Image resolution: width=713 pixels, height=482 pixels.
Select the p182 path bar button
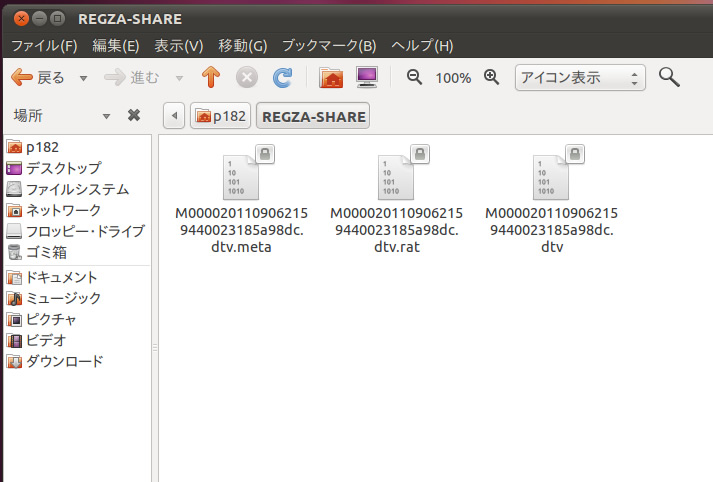click(221, 116)
